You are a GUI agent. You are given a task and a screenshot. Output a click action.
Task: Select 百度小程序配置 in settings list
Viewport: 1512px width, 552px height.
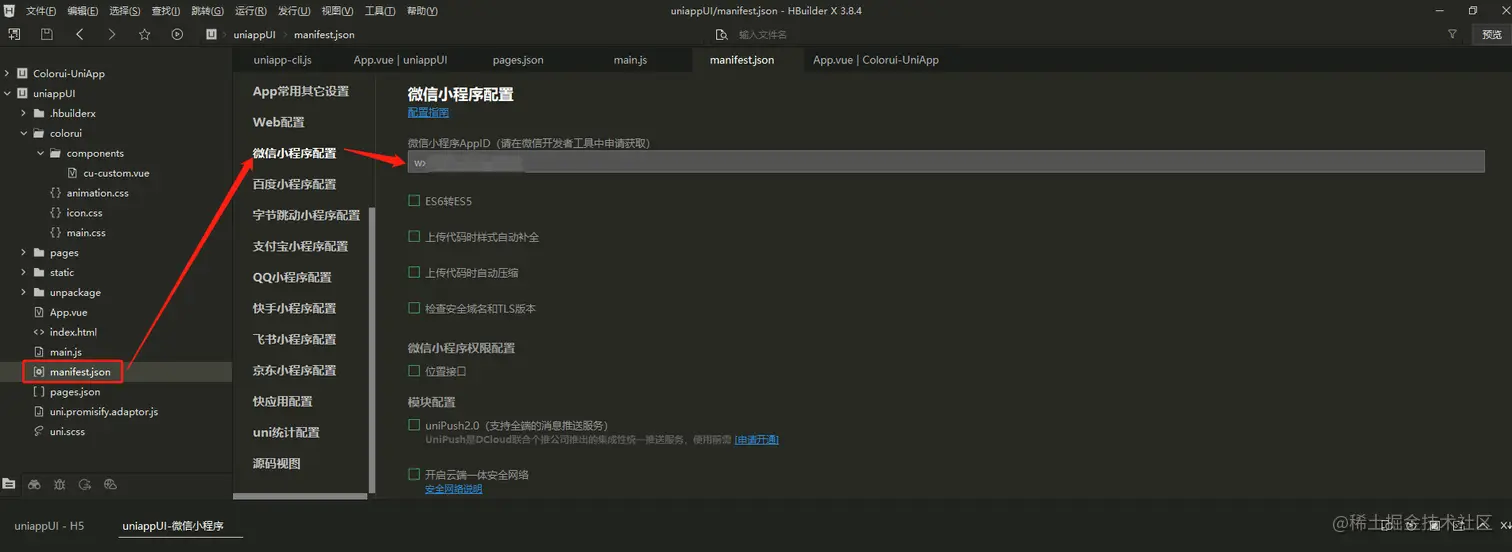point(294,184)
